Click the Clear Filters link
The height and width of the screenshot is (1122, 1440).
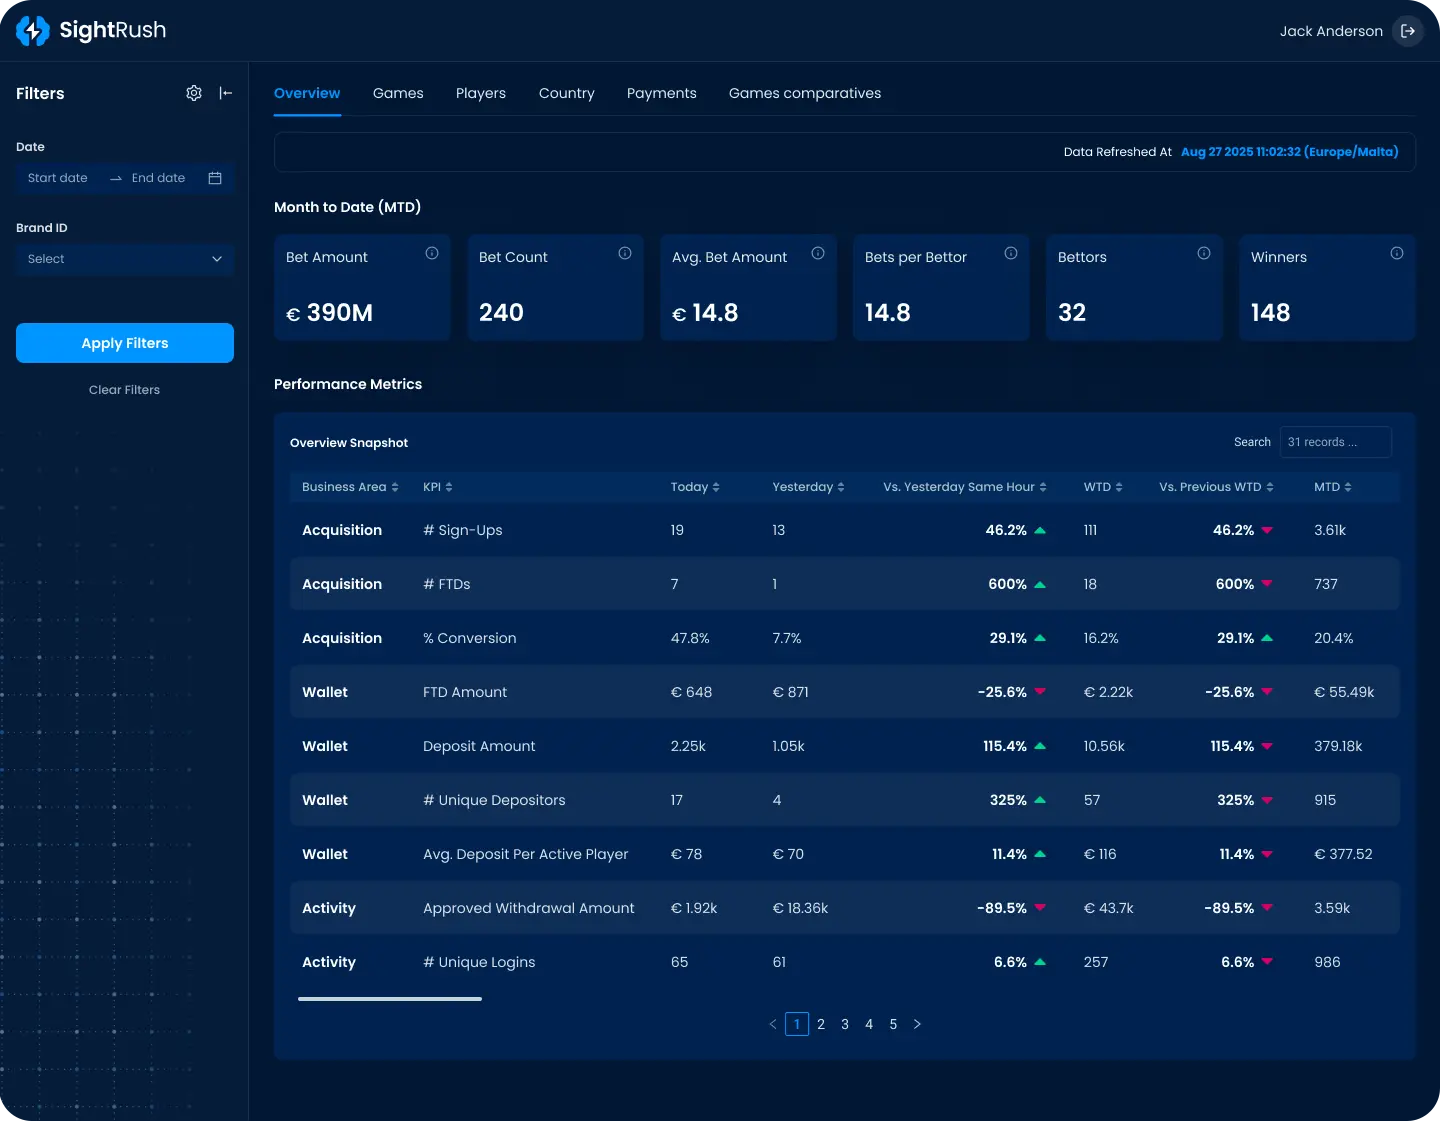click(x=124, y=390)
